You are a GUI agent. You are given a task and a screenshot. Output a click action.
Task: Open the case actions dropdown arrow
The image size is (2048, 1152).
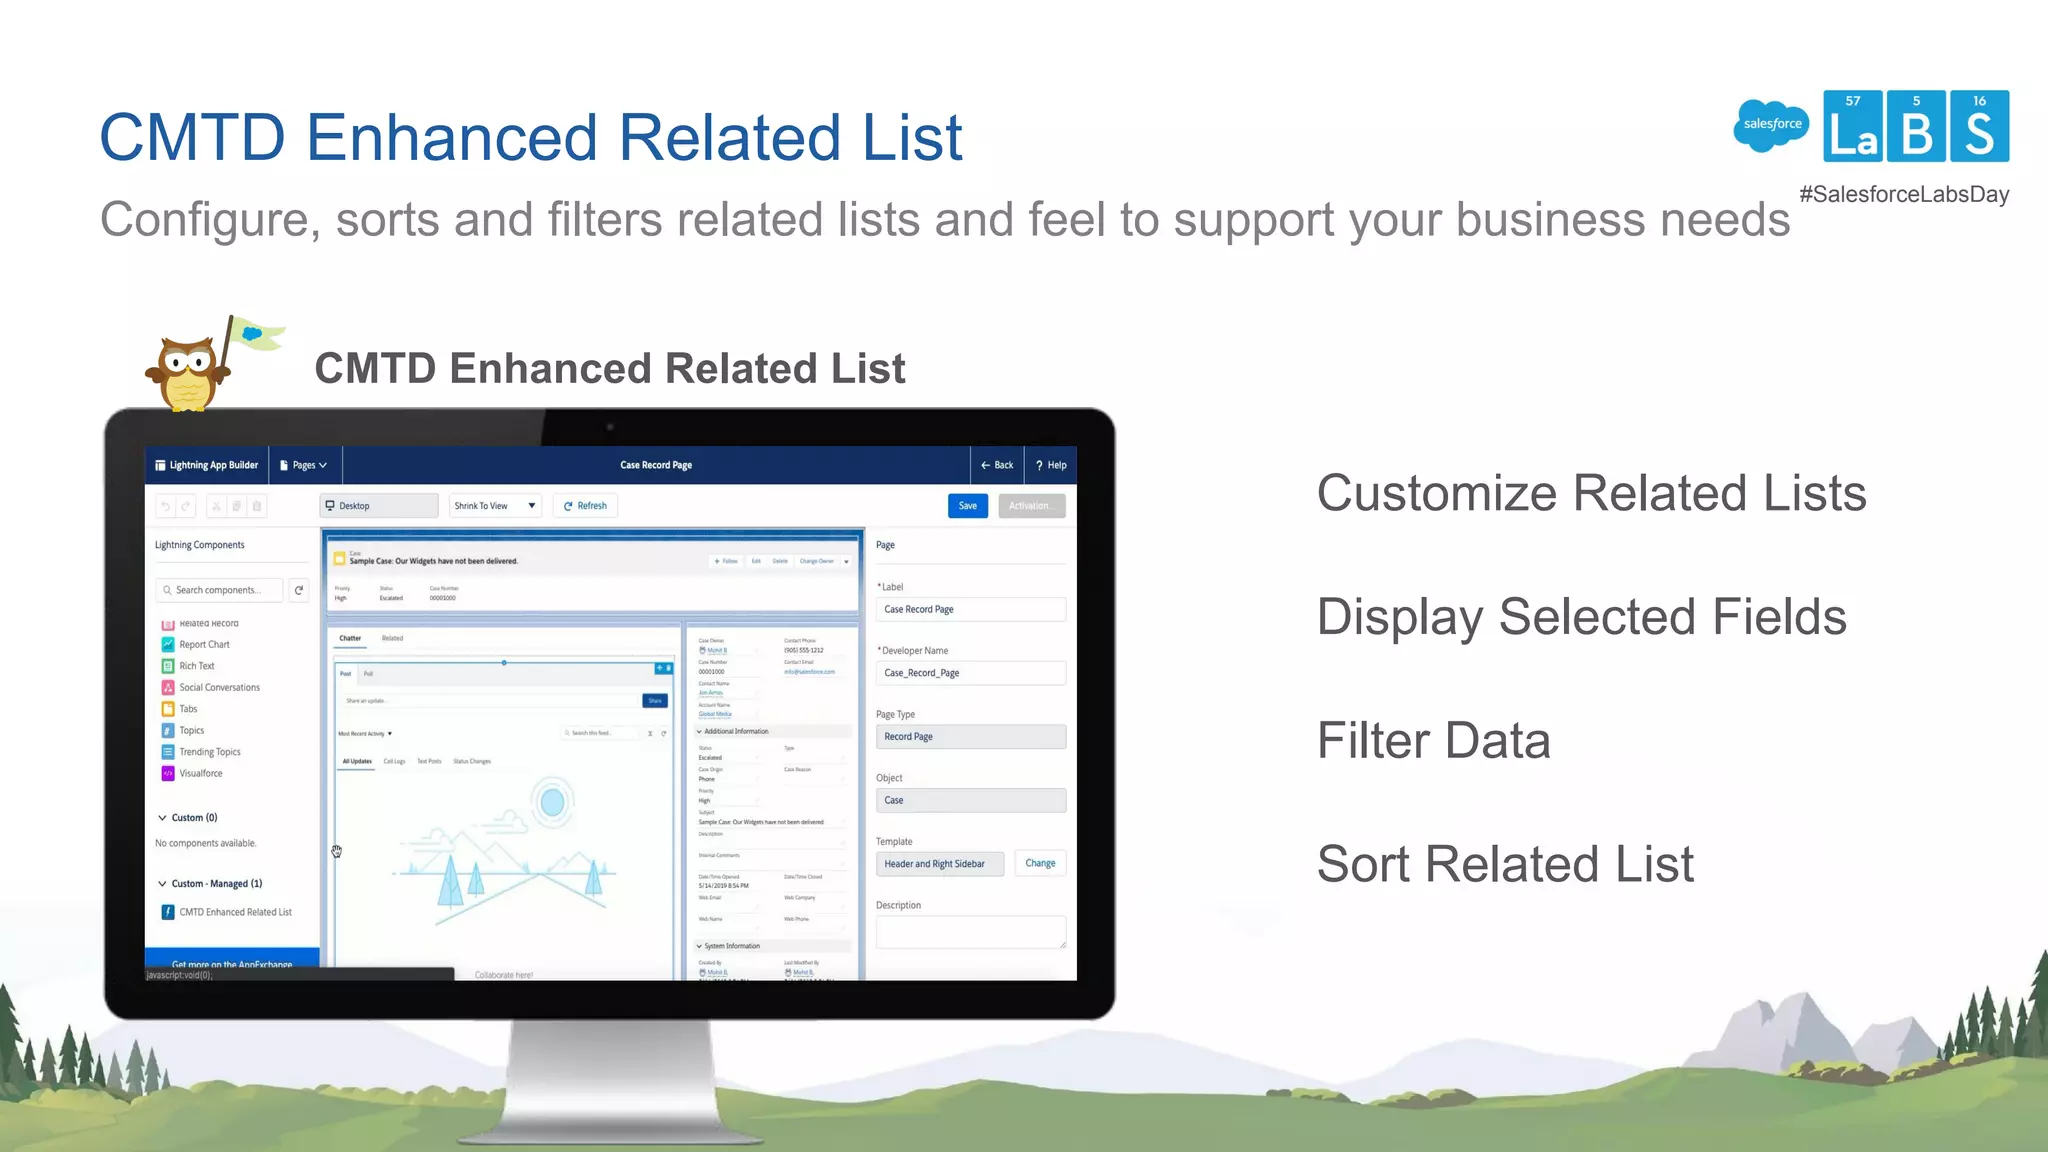pyautogui.click(x=846, y=562)
